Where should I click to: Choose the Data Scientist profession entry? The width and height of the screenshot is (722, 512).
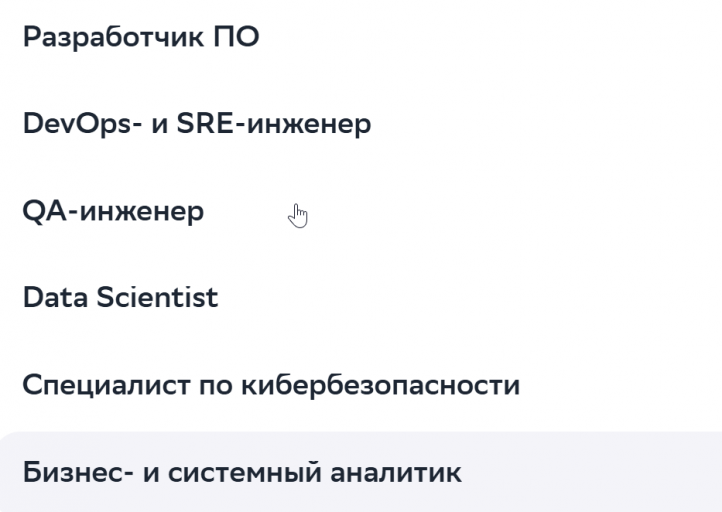(x=361, y=297)
